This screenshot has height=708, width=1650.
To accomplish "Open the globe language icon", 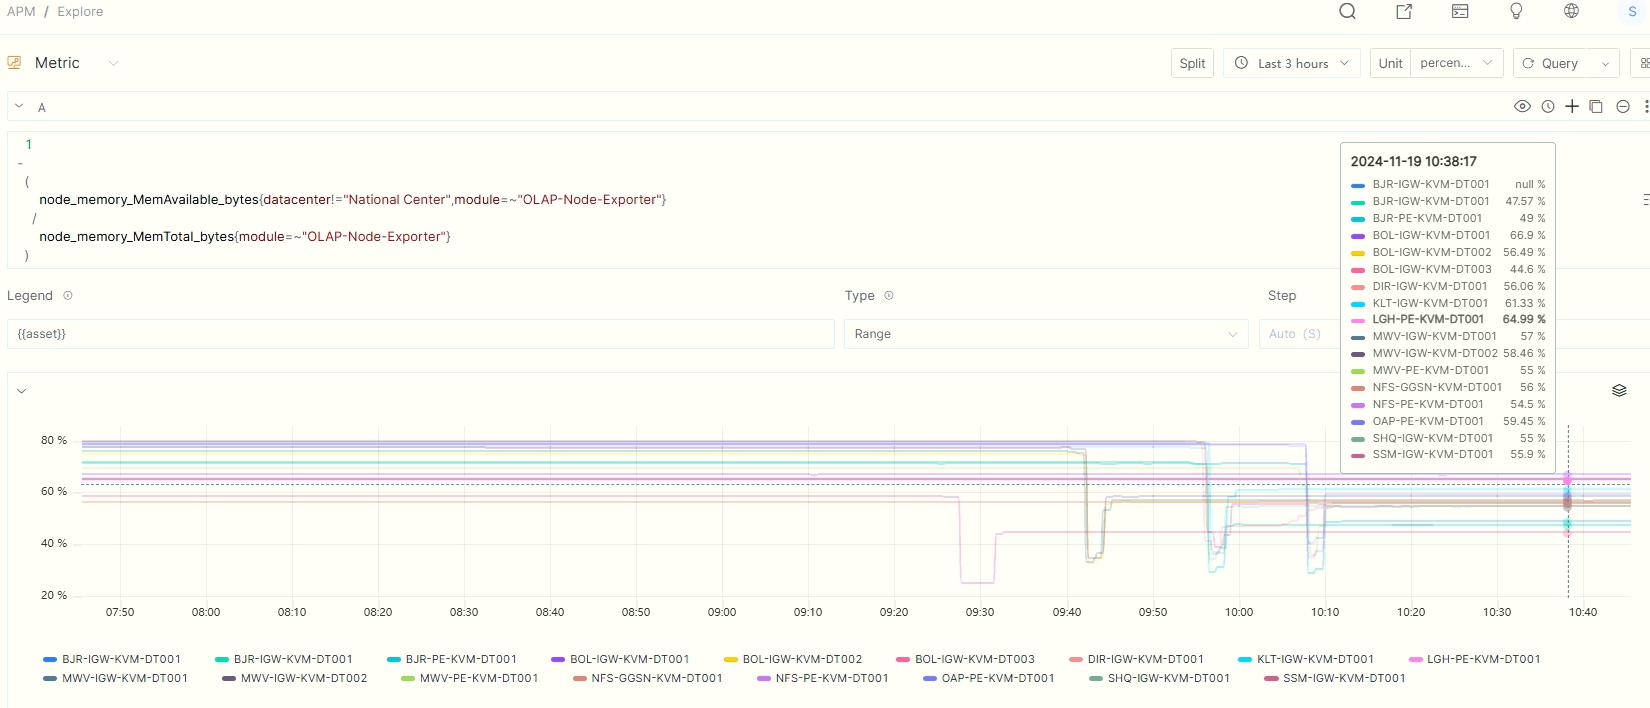I will click(x=1571, y=12).
